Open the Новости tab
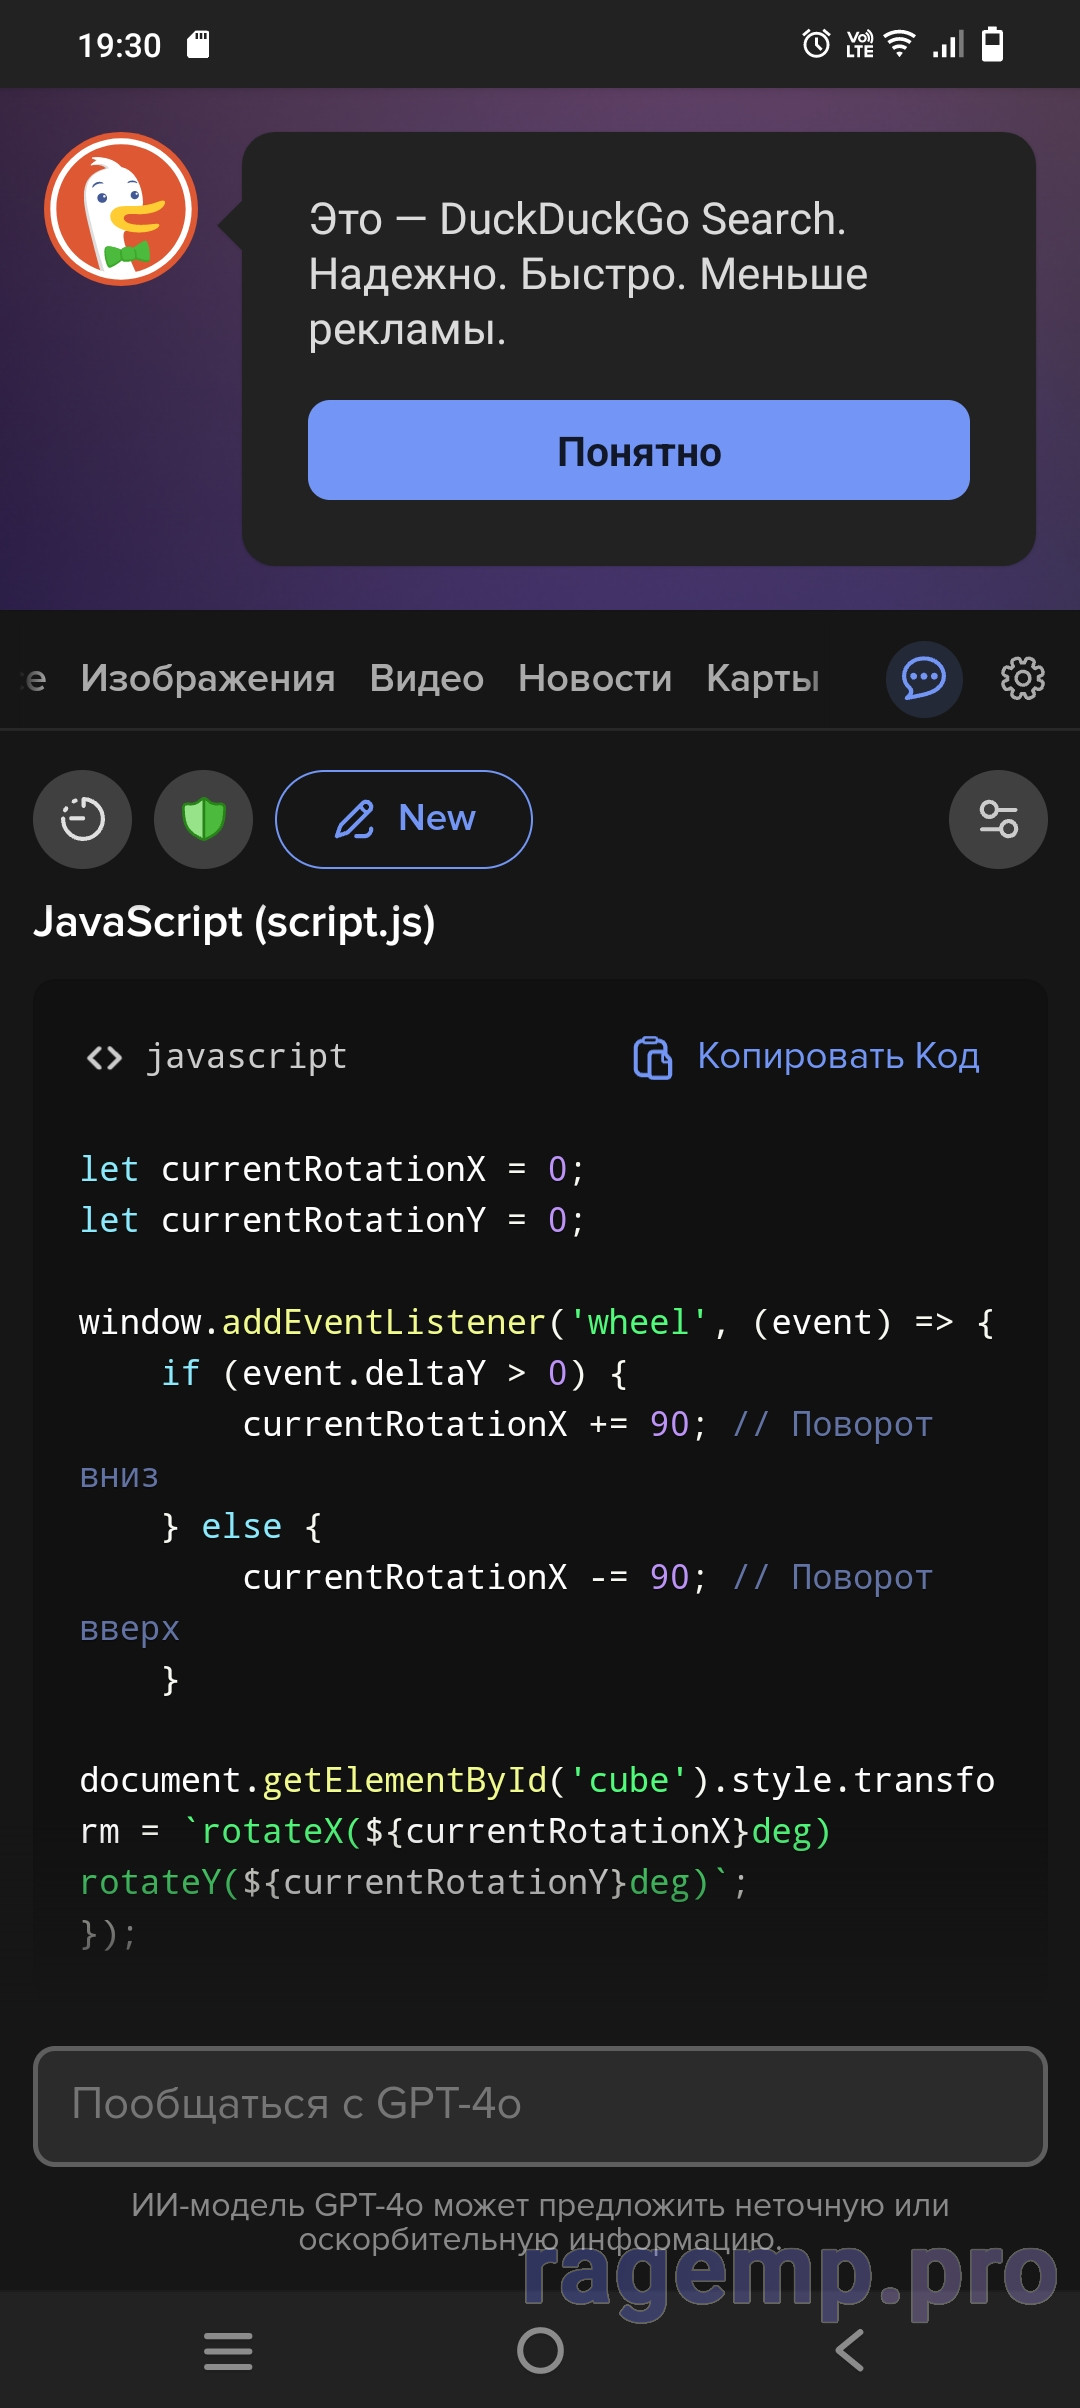This screenshot has height=2408, width=1080. tap(595, 679)
